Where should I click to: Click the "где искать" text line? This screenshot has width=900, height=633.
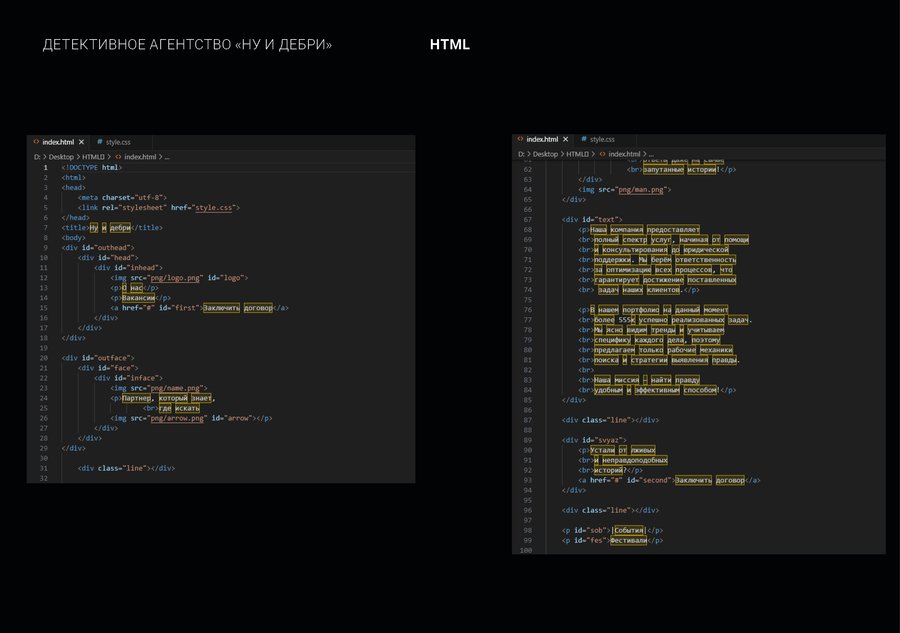(x=179, y=408)
